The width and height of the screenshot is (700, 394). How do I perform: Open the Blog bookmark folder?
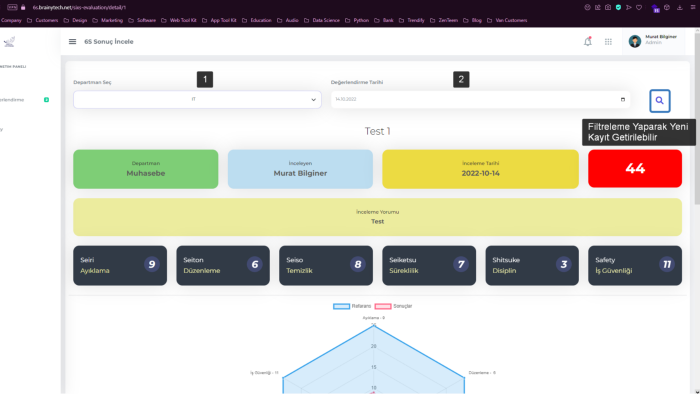[472, 20]
